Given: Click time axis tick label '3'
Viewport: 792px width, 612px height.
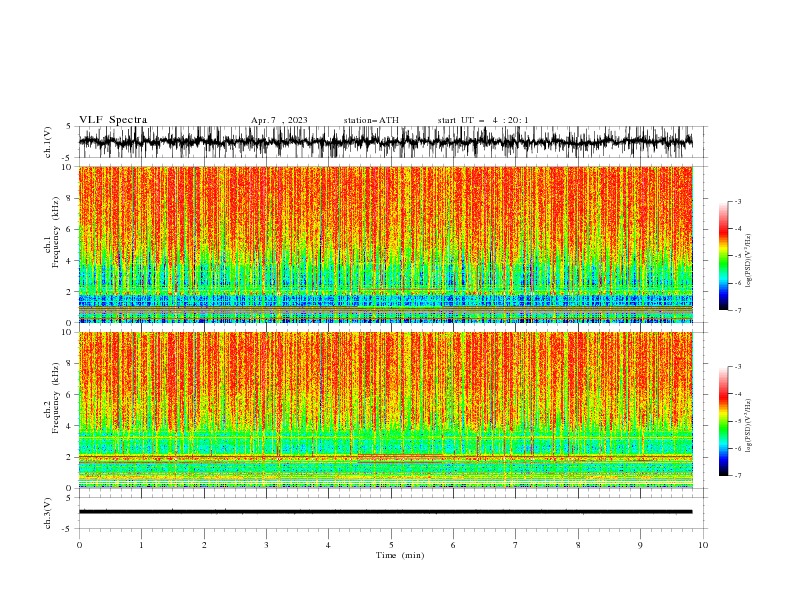Looking at the screenshot, I should [x=266, y=545].
